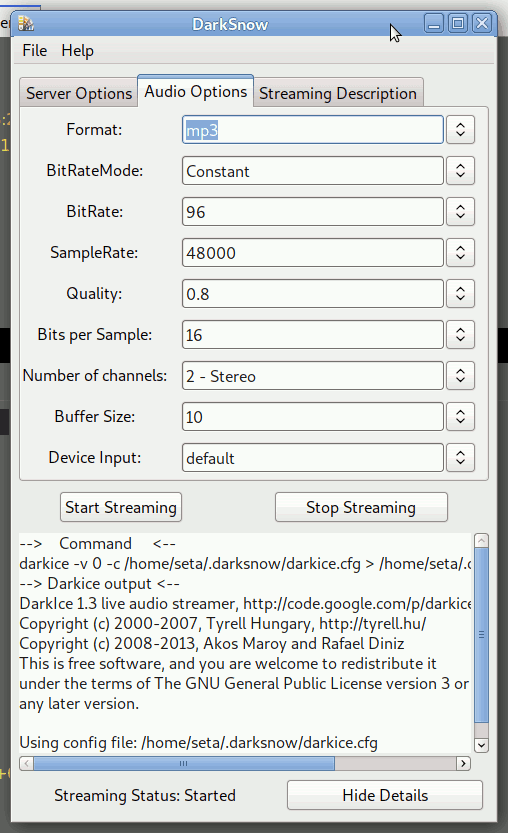Open the File menu
This screenshot has height=833, width=508.
coord(35,50)
